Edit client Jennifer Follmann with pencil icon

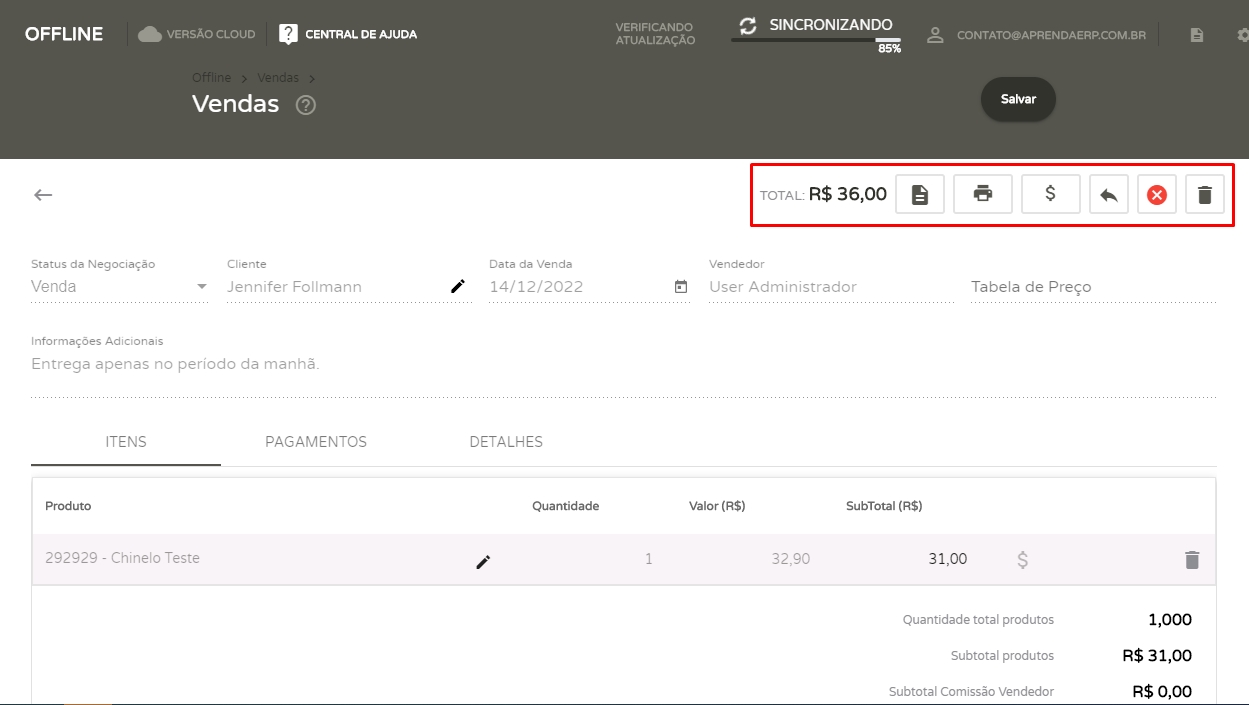pyautogui.click(x=458, y=287)
